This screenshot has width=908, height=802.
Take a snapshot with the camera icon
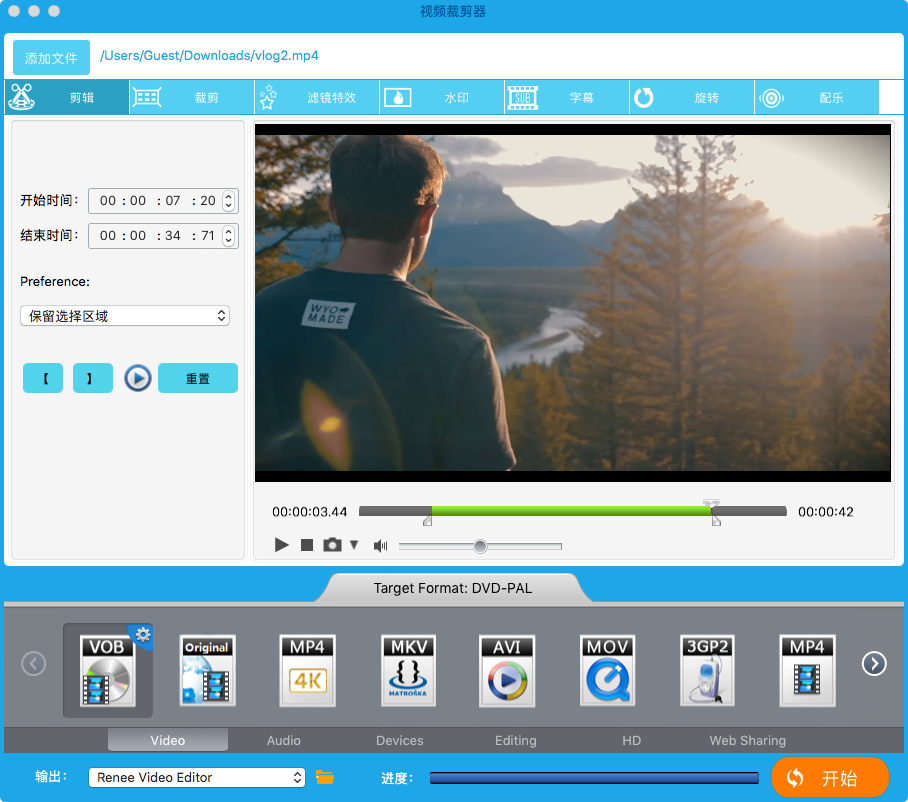332,545
